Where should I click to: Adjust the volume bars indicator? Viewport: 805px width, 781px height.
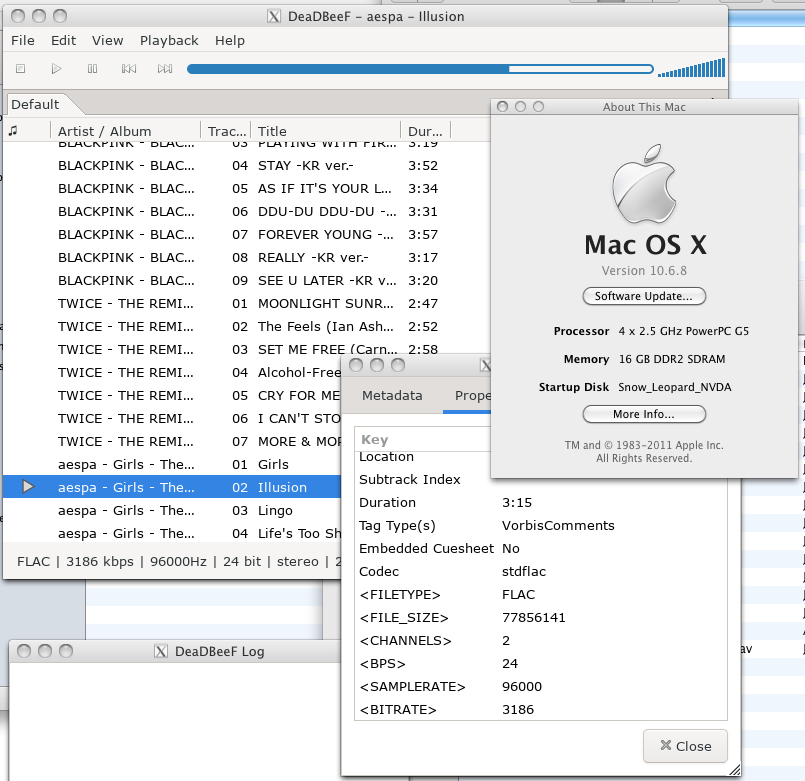click(692, 68)
